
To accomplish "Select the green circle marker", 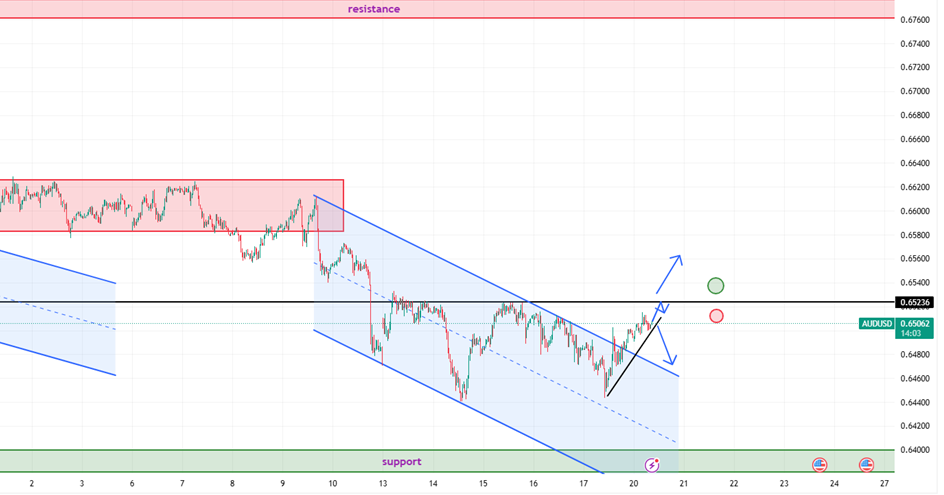I will 716,286.
